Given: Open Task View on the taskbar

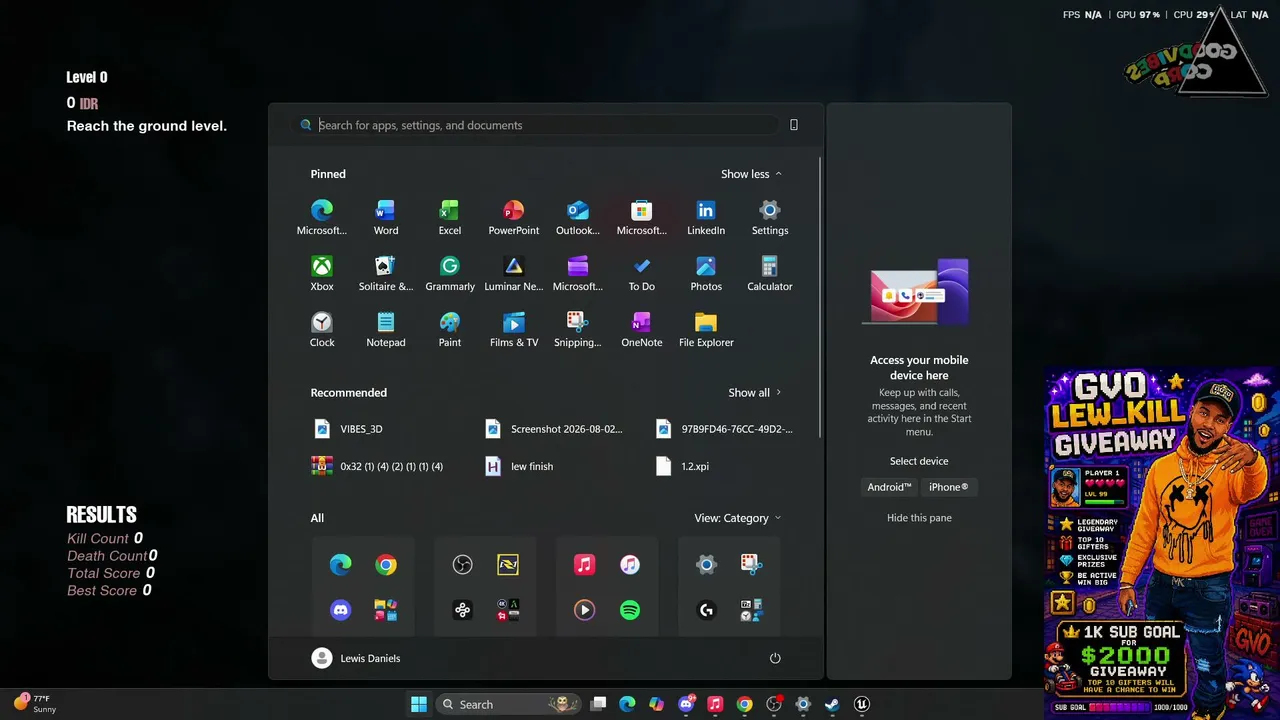Looking at the screenshot, I should (x=598, y=704).
